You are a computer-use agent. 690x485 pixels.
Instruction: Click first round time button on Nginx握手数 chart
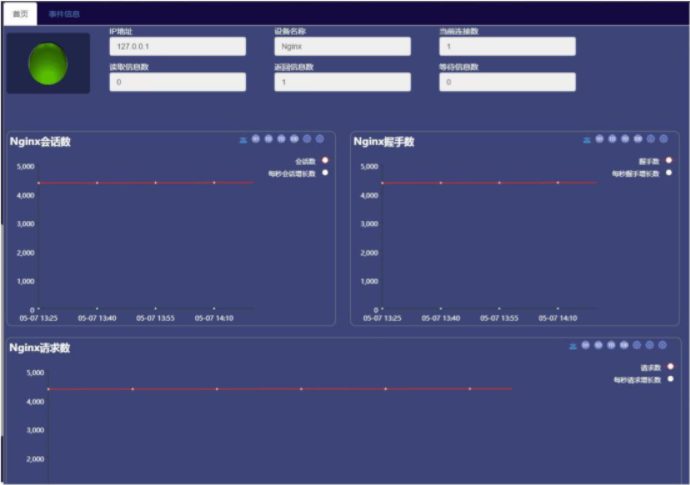(599, 139)
